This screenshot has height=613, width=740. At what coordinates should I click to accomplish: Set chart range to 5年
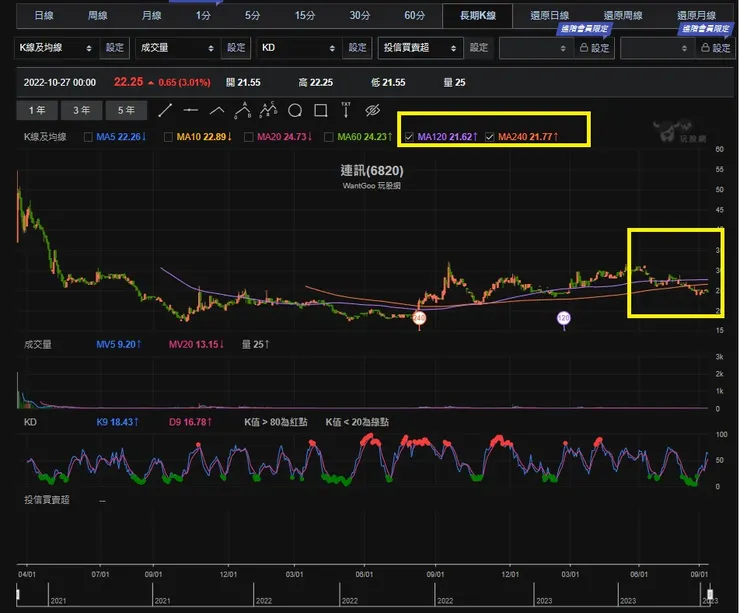[126, 110]
